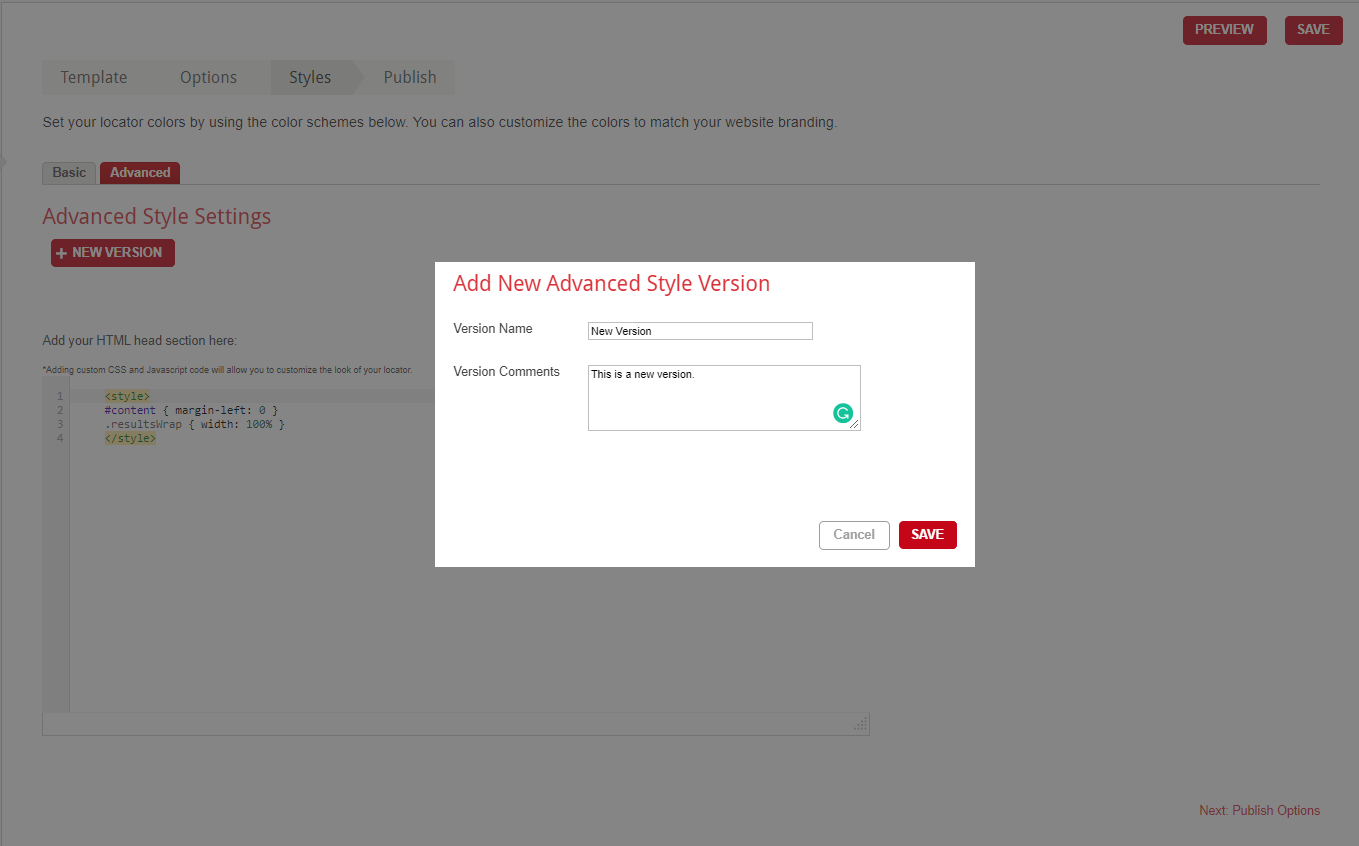Click the opening <style> line in code editor
This screenshot has height=846, width=1359.
click(x=127, y=397)
